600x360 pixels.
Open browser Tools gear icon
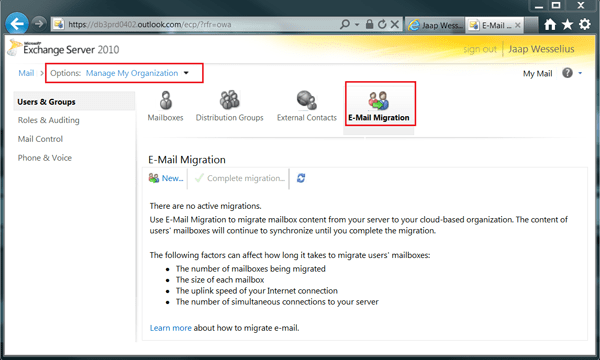click(x=584, y=24)
